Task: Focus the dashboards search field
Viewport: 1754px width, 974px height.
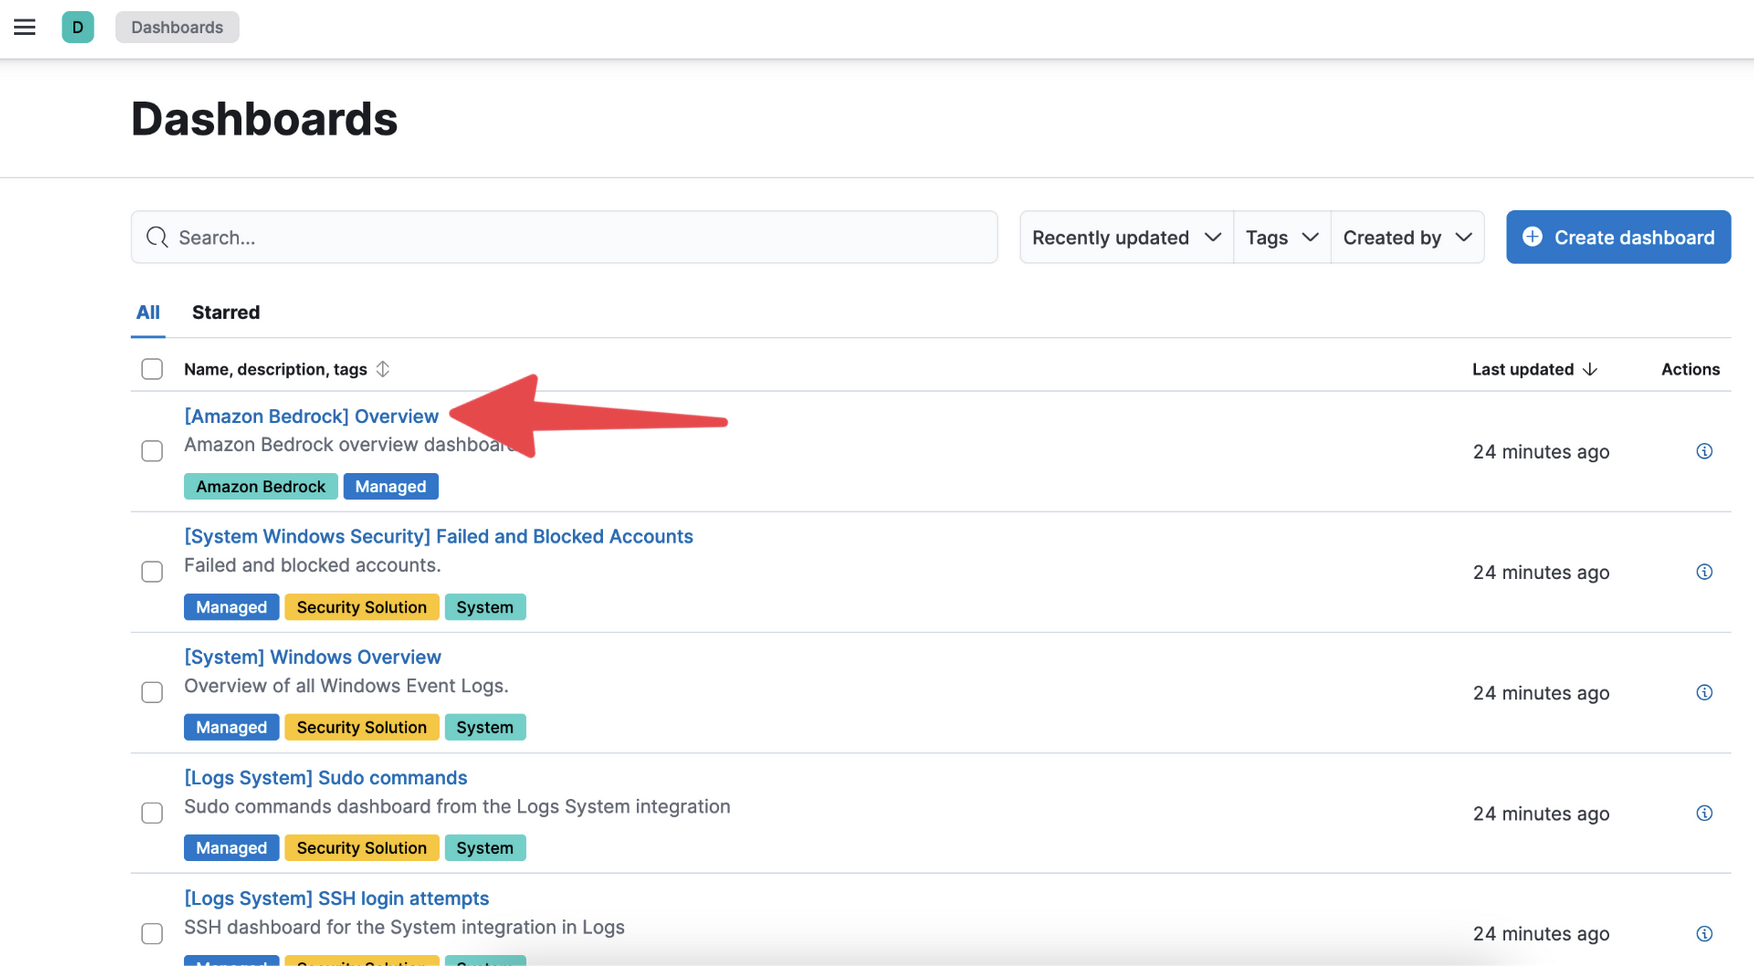Action: 564,237
